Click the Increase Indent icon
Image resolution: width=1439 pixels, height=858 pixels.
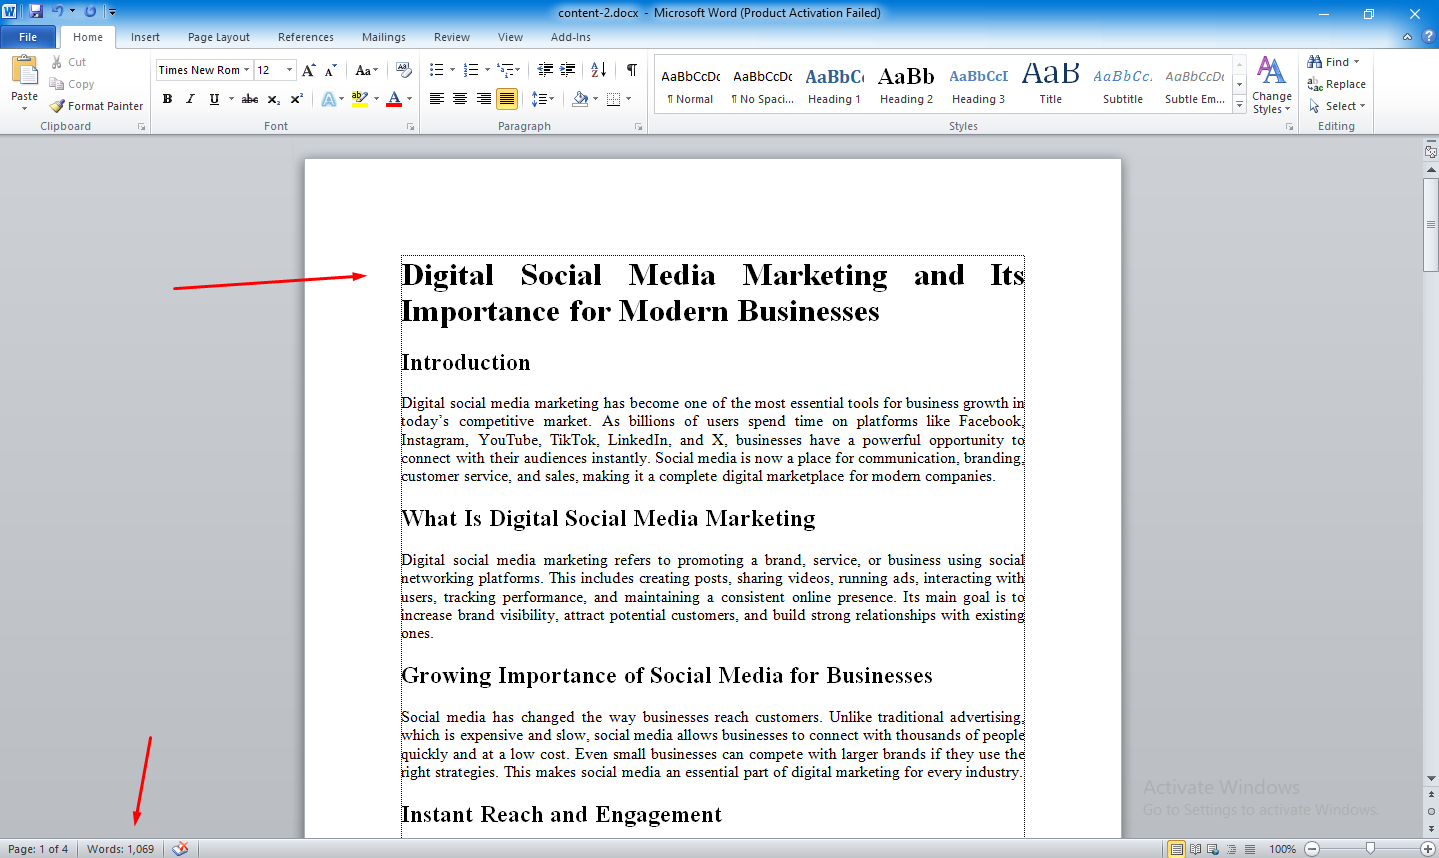[x=567, y=70]
